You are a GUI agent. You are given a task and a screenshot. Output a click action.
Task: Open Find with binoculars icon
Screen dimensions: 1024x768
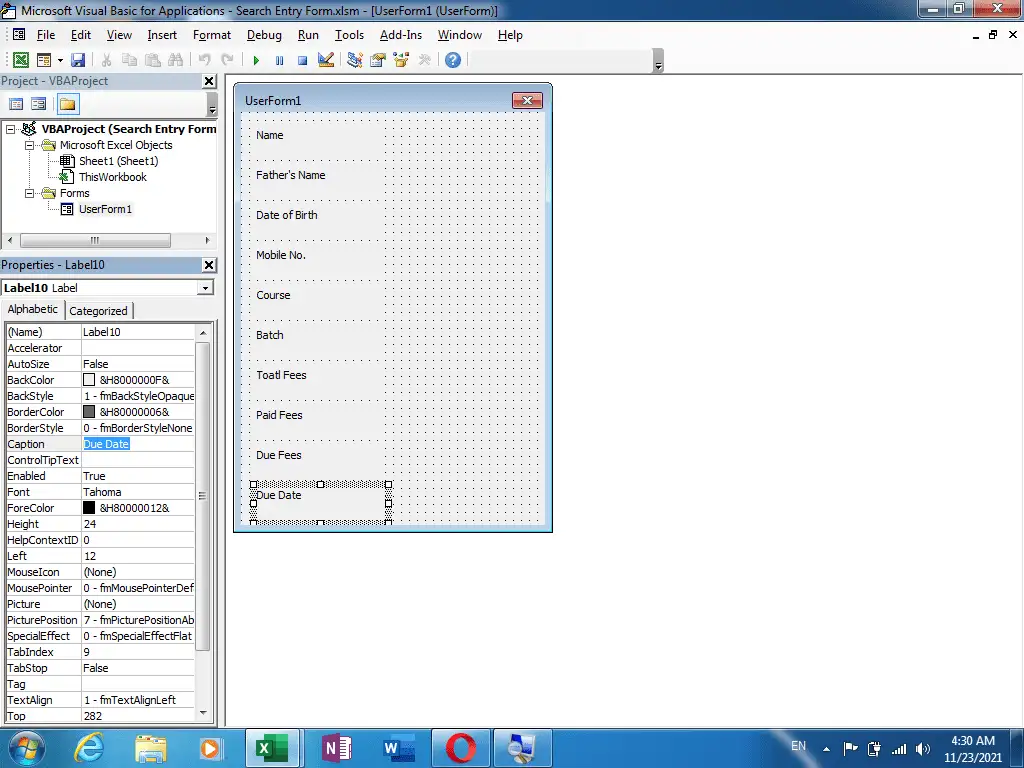[x=176, y=60]
